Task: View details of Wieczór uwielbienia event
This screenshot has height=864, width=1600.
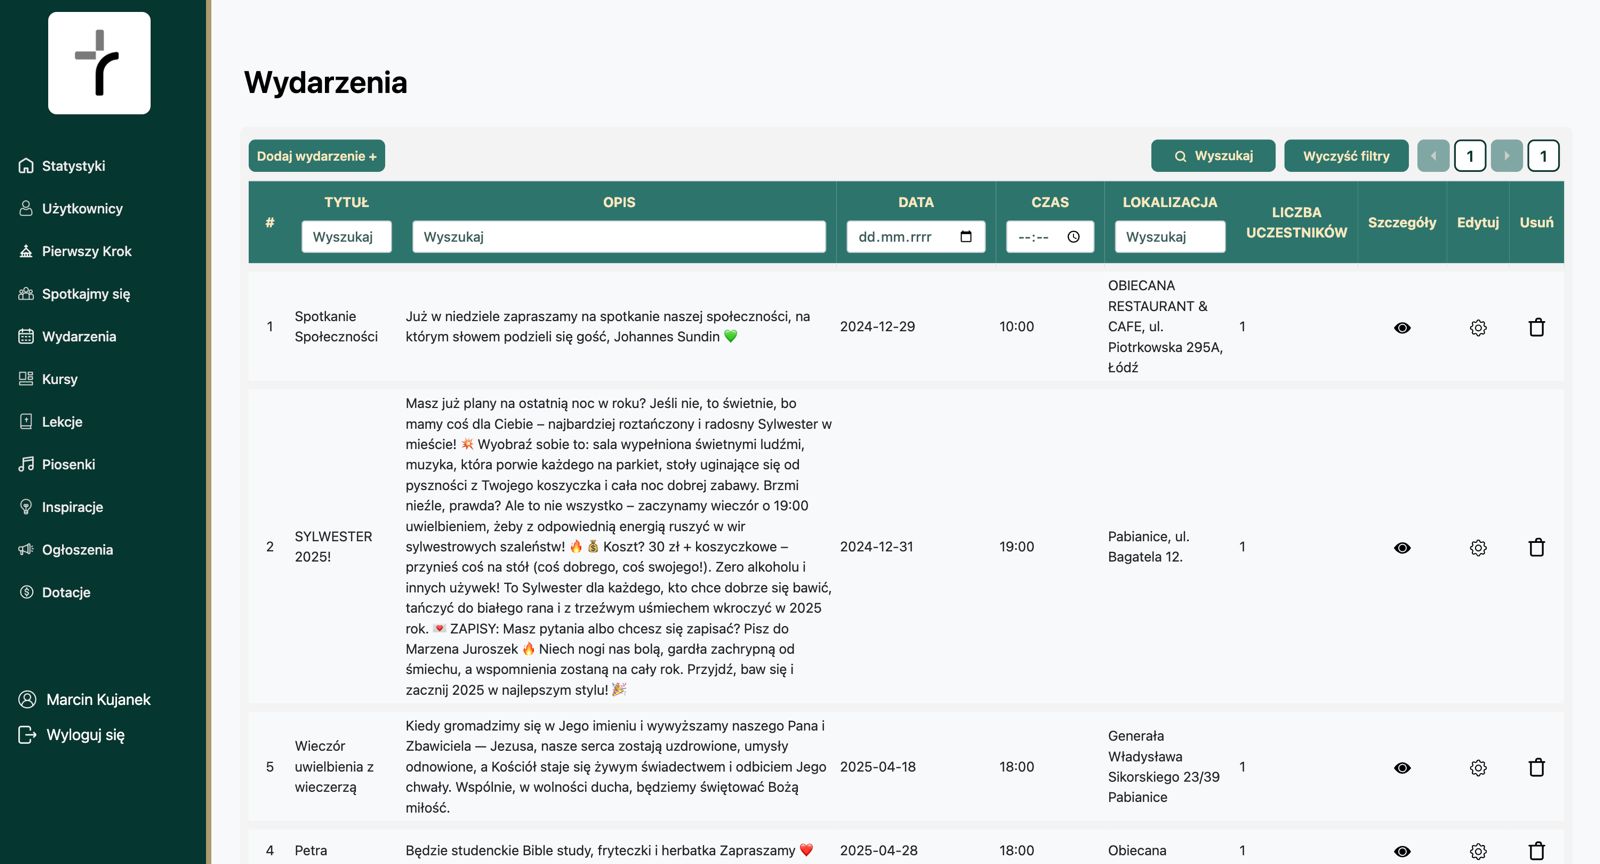Action: pyautogui.click(x=1402, y=767)
